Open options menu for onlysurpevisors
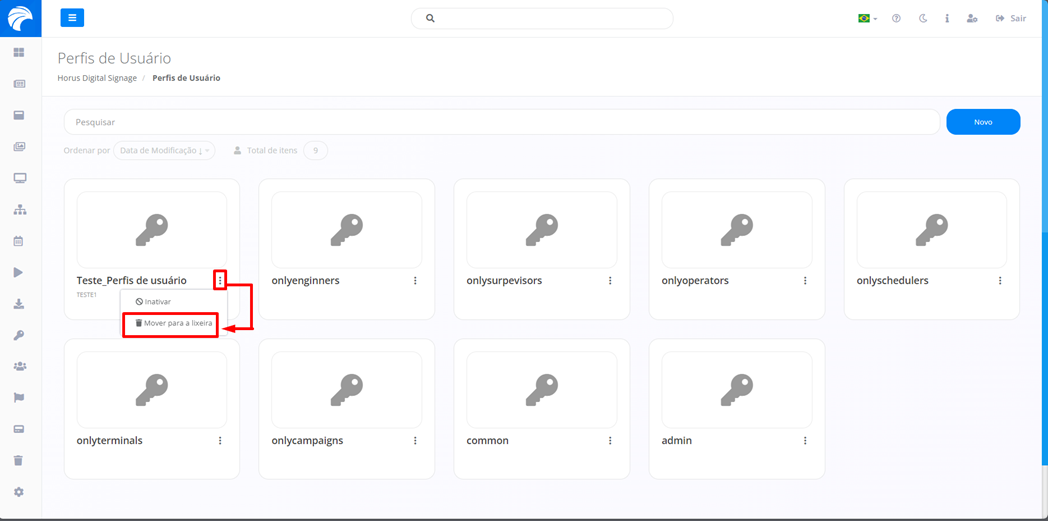Screen dimensions: 1048x521 pyautogui.click(x=610, y=281)
